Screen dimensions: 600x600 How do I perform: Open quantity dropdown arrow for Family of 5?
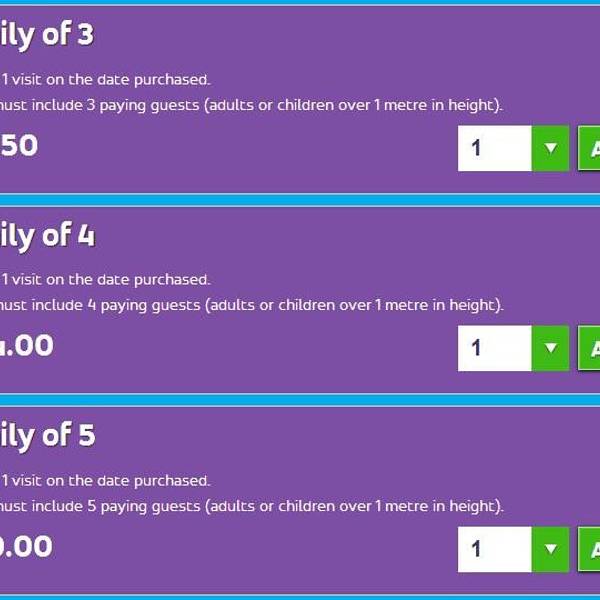[550, 549]
